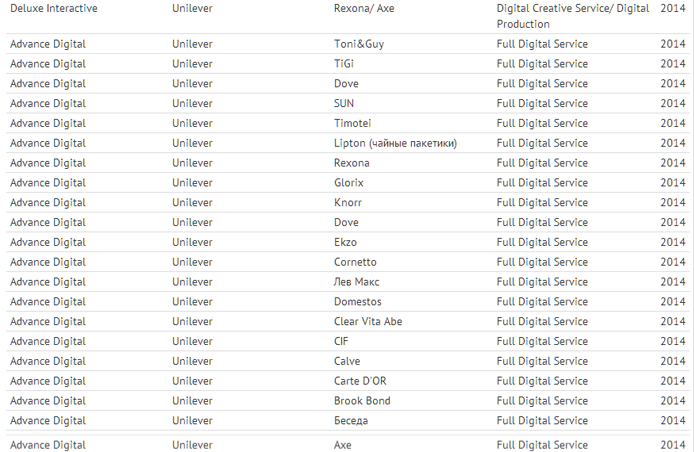
Task: Select the SUN brand cell
Action: click(x=344, y=103)
